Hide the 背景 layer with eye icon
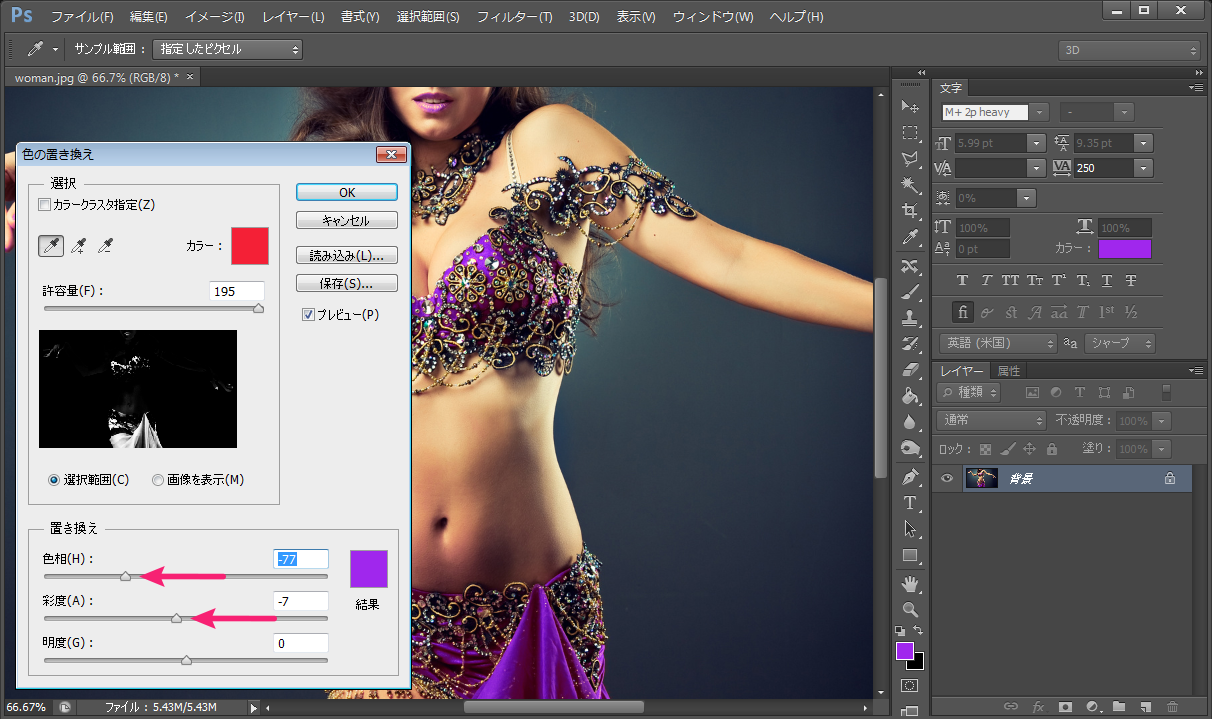Screen dimensions: 1212x719 pos(947,479)
